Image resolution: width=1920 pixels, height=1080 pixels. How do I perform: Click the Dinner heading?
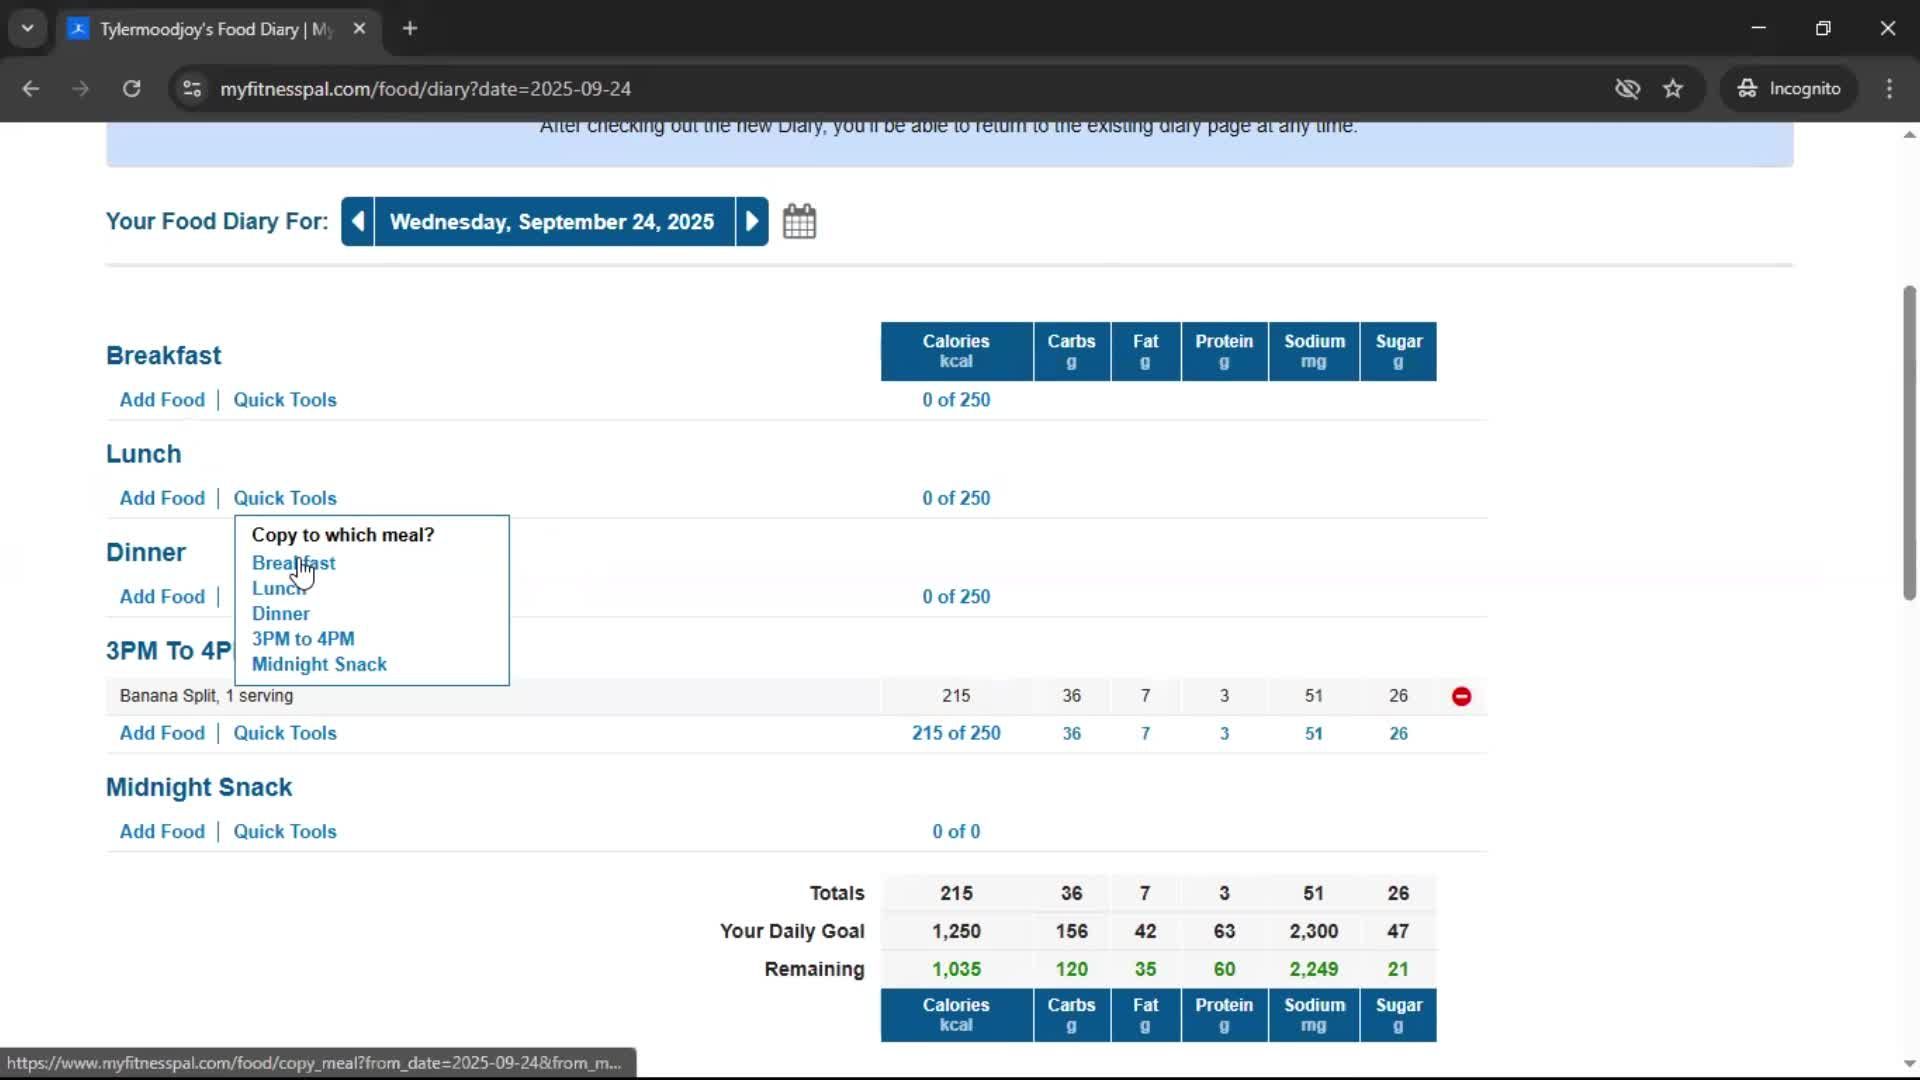tap(146, 552)
